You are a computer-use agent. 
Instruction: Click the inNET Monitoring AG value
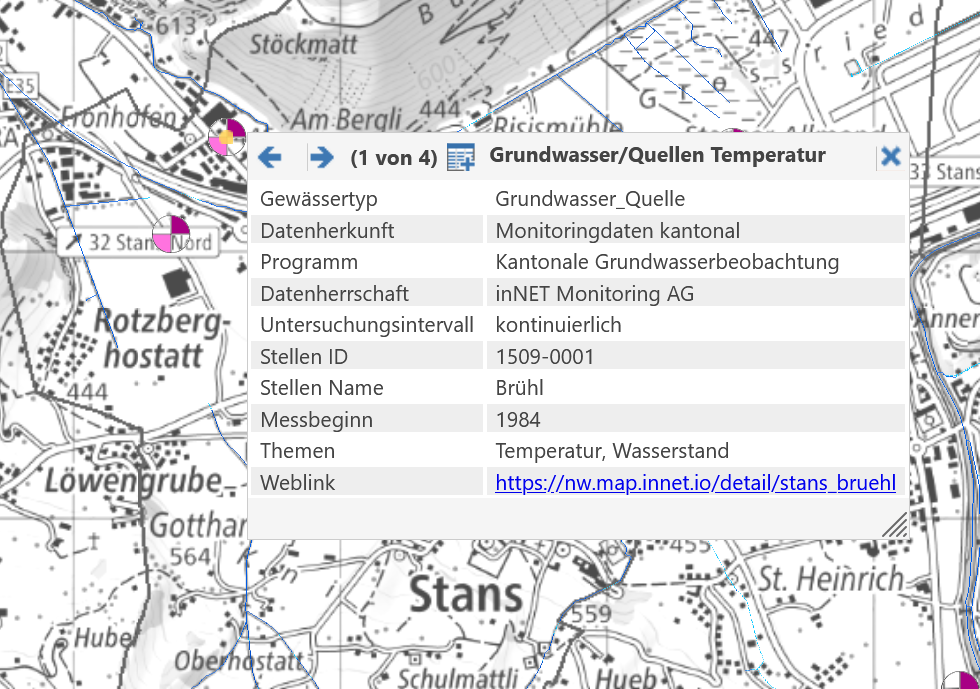(594, 294)
